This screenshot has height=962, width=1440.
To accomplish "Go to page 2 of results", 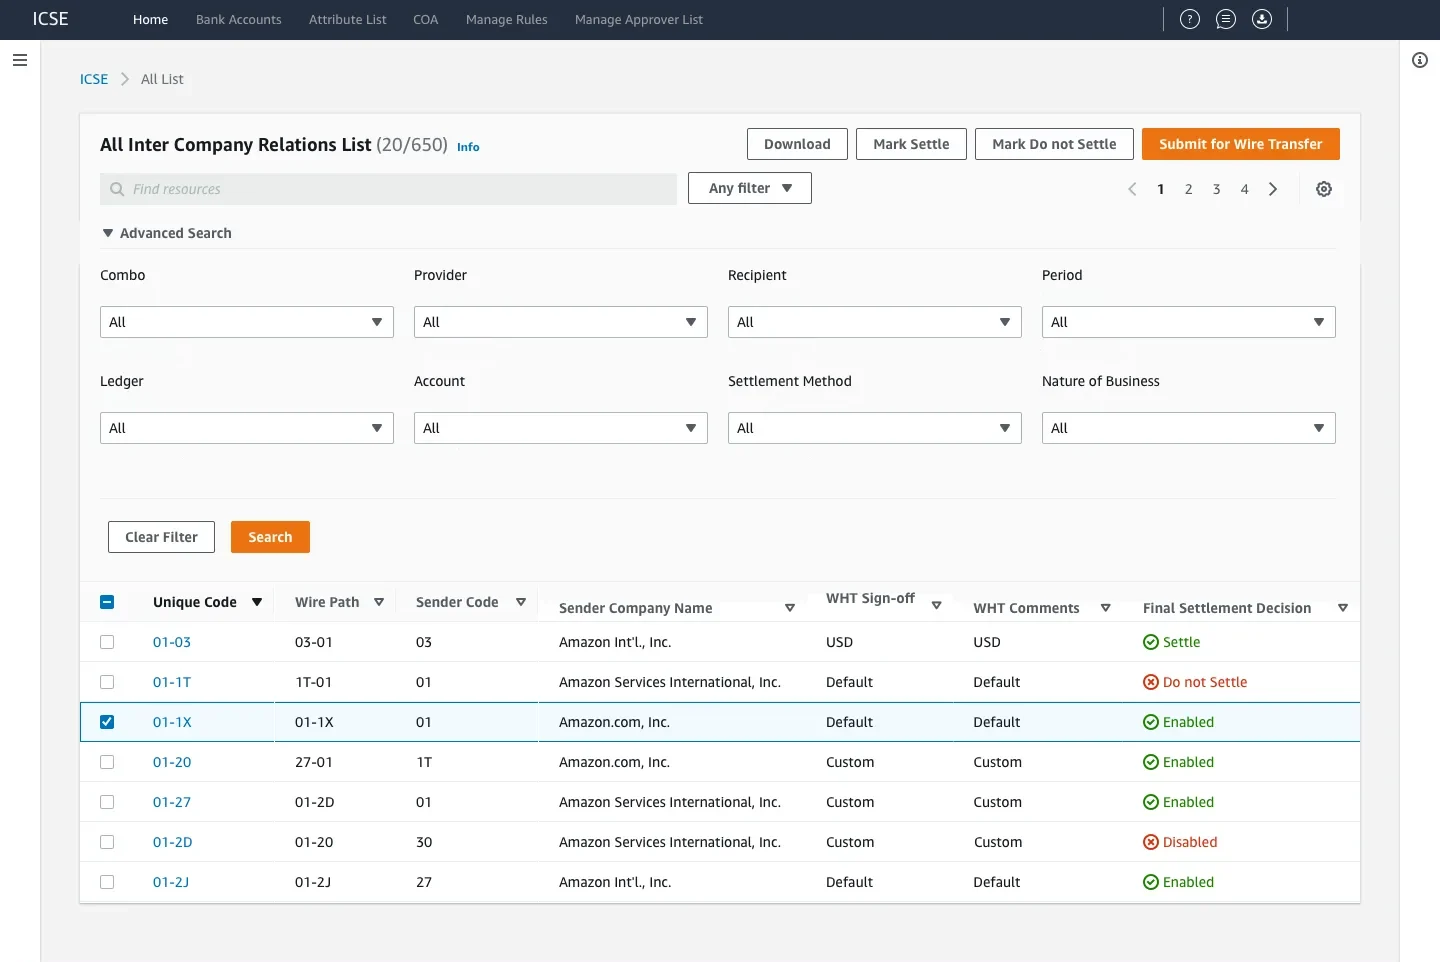I will click(x=1189, y=189).
